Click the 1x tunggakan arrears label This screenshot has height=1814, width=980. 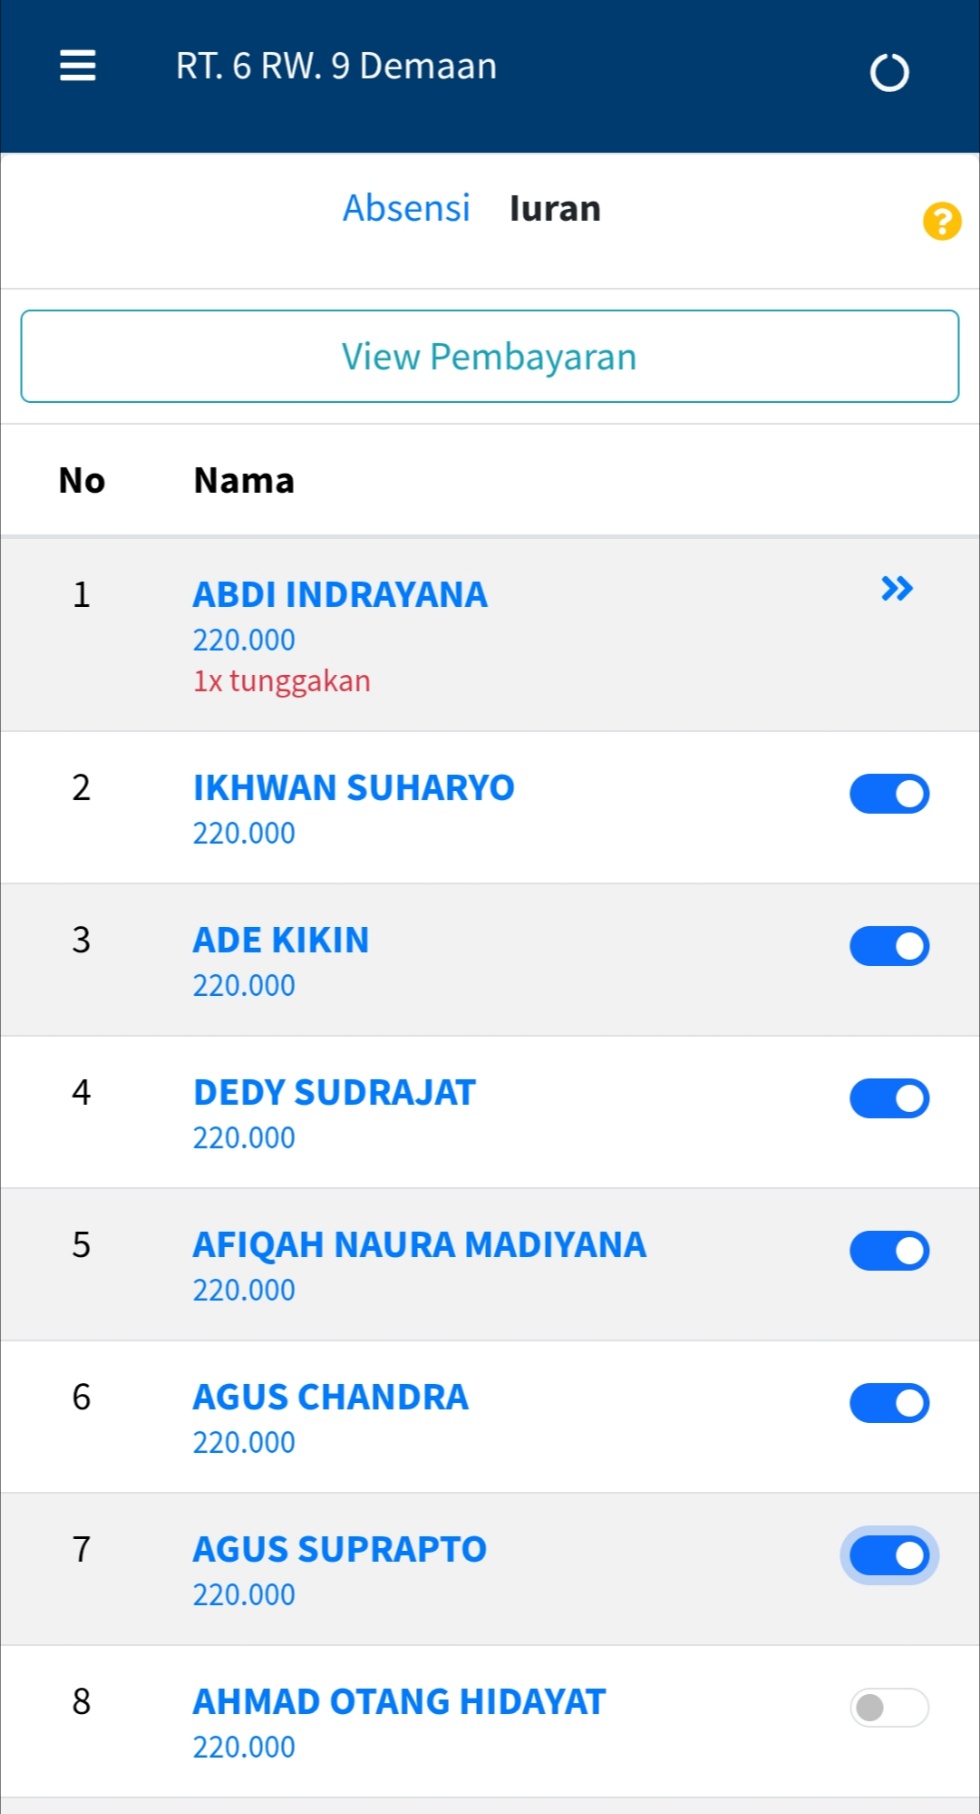tap(281, 681)
